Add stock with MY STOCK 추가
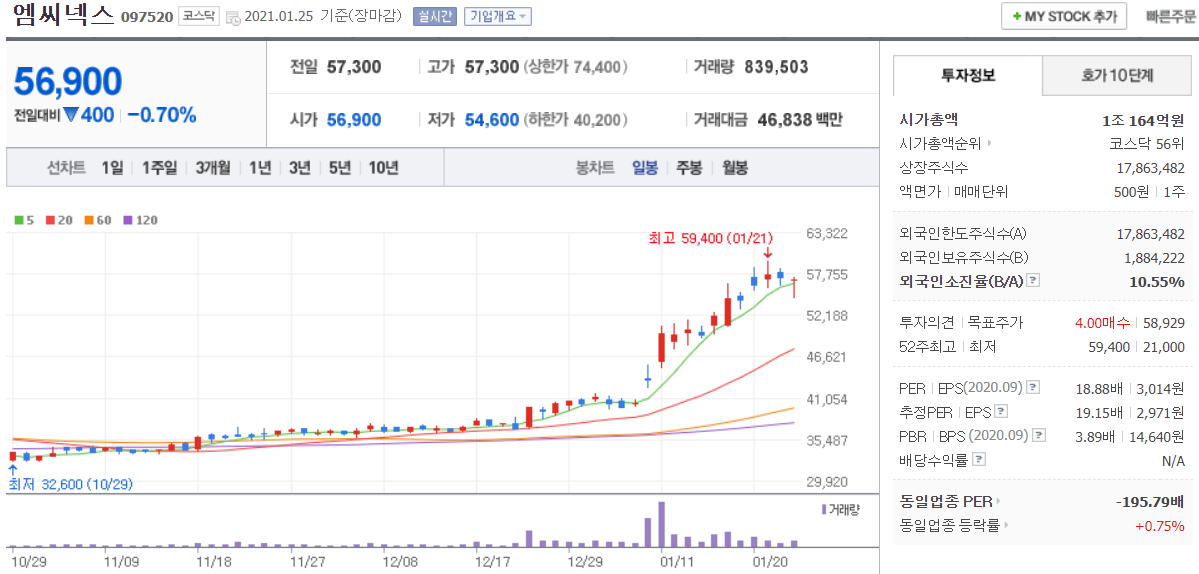The width and height of the screenshot is (1199, 574). [x=1064, y=16]
